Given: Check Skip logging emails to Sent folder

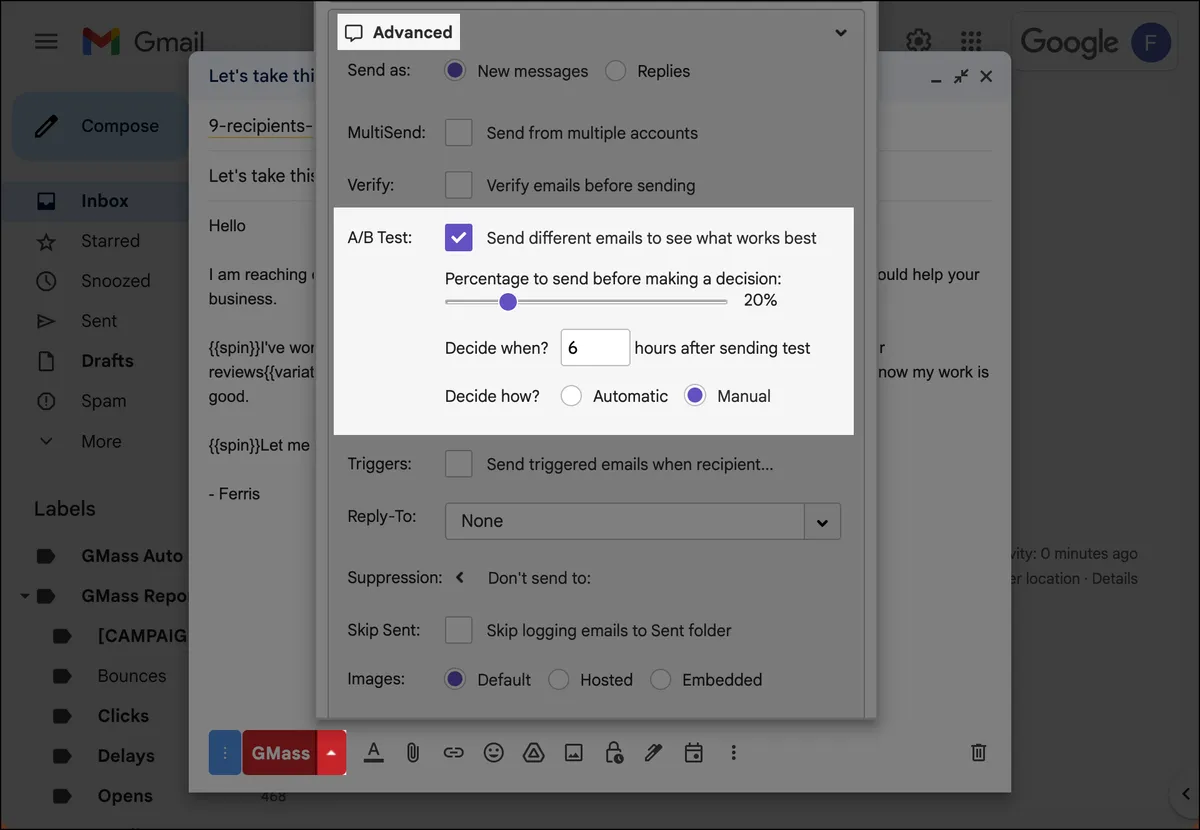Looking at the screenshot, I should pos(458,630).
